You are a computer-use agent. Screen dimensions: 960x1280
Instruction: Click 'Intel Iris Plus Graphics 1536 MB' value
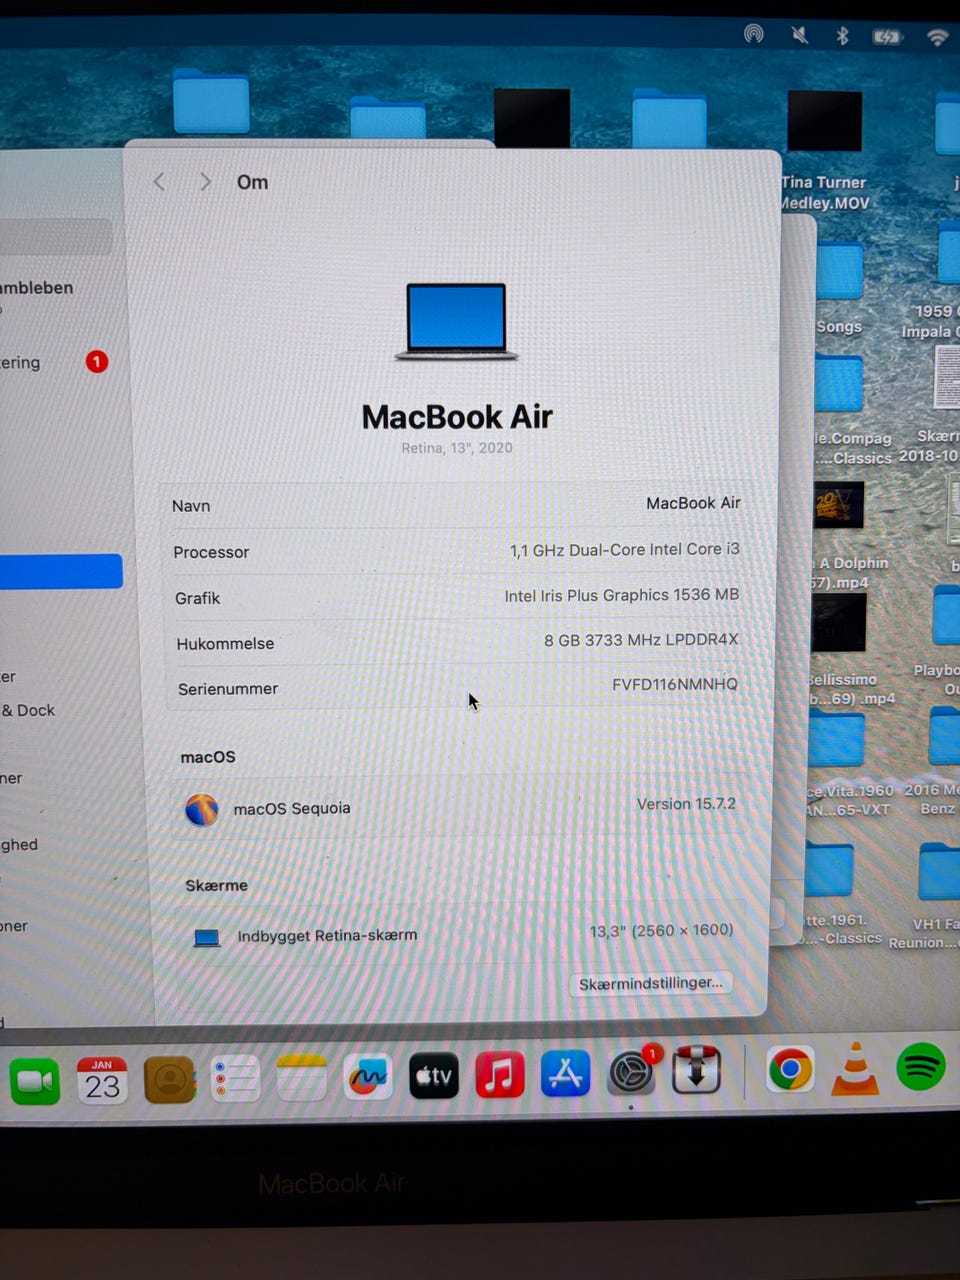tap(622, 595)
